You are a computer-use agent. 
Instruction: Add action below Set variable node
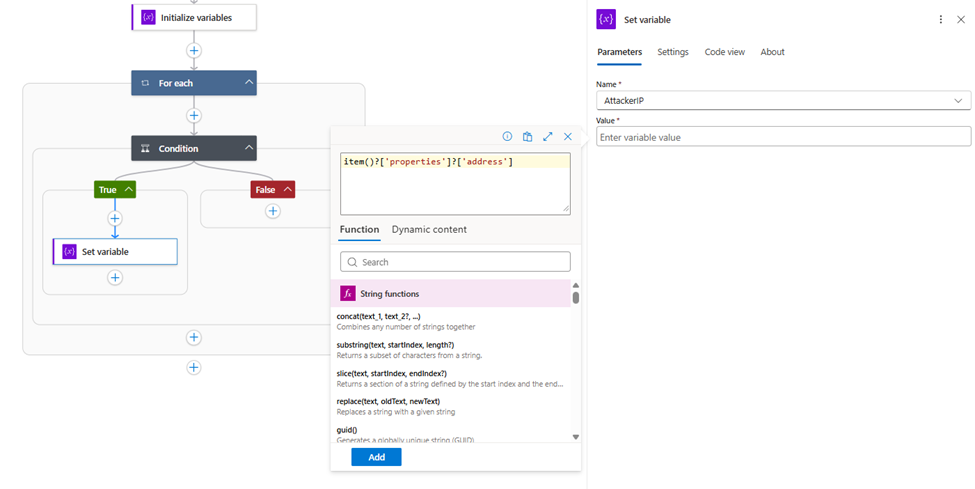114,277
